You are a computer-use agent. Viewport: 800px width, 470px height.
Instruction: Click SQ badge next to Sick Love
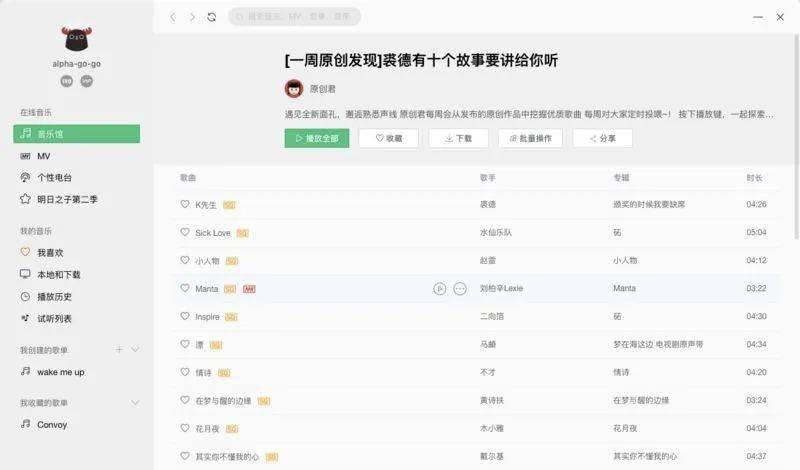point(242,233)
